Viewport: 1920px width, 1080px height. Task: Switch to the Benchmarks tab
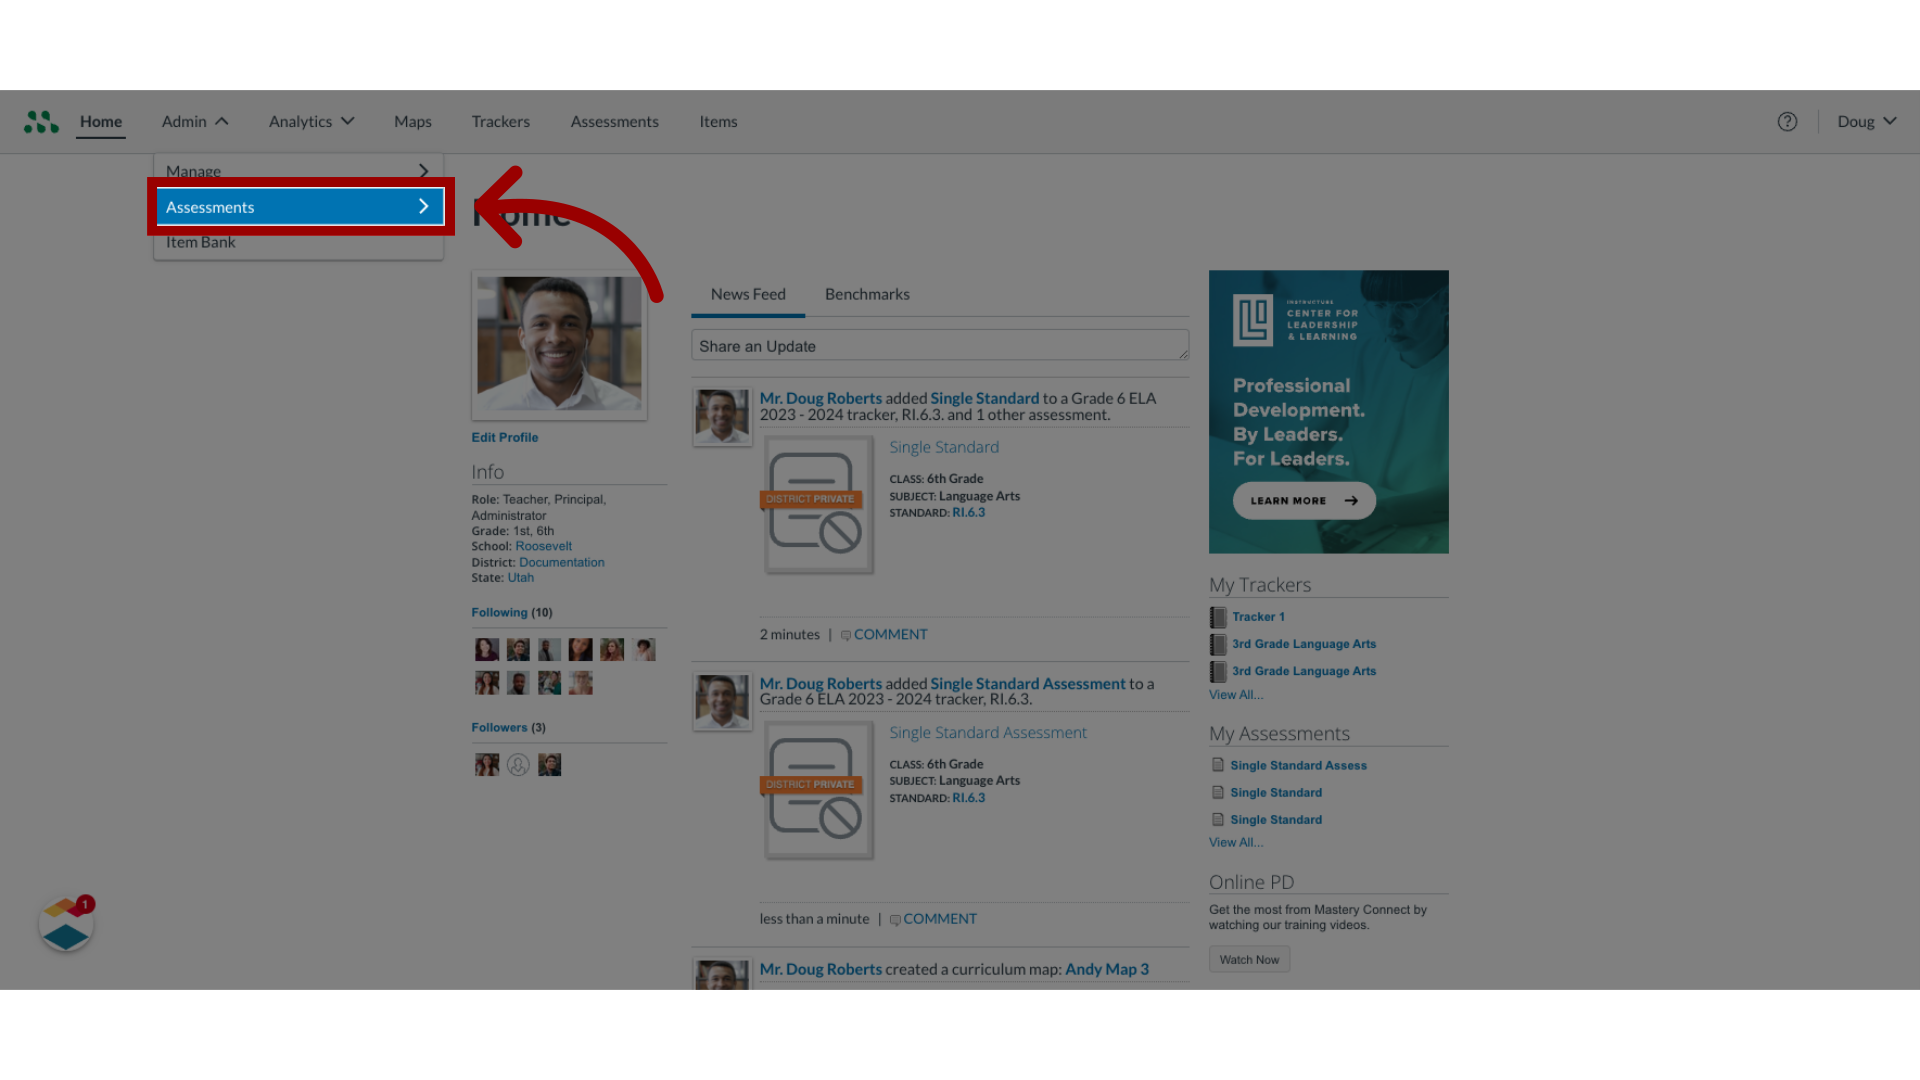point(866,293)
